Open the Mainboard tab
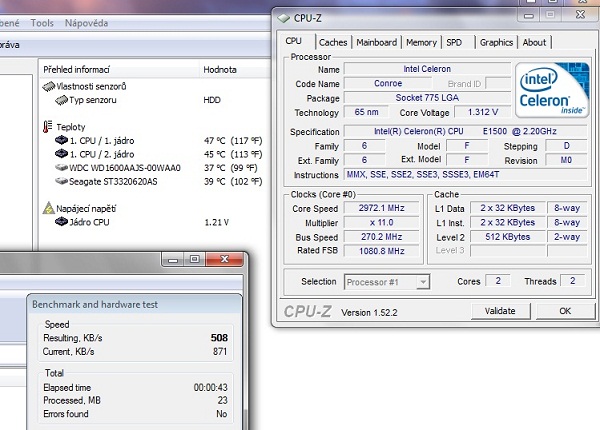600x430 pixels. pyautogui.click(x=376, y=42)
